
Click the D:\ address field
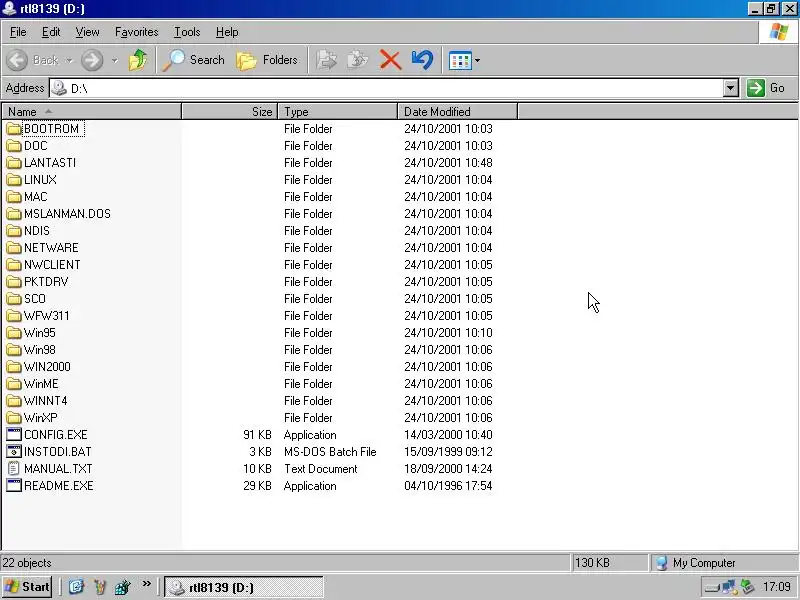pyautogui.click(x=386, y=88)
